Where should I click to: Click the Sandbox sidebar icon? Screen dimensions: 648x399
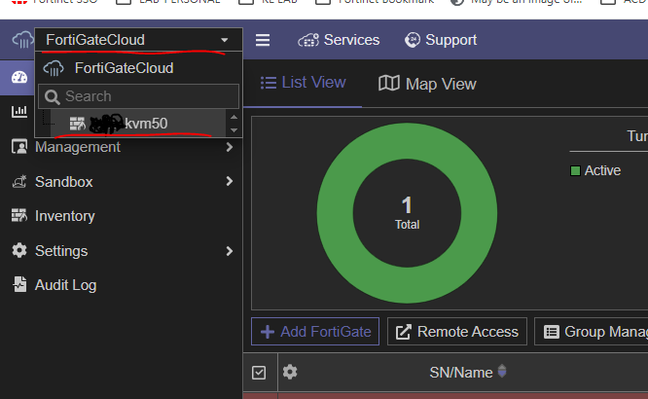pos(19,182)
